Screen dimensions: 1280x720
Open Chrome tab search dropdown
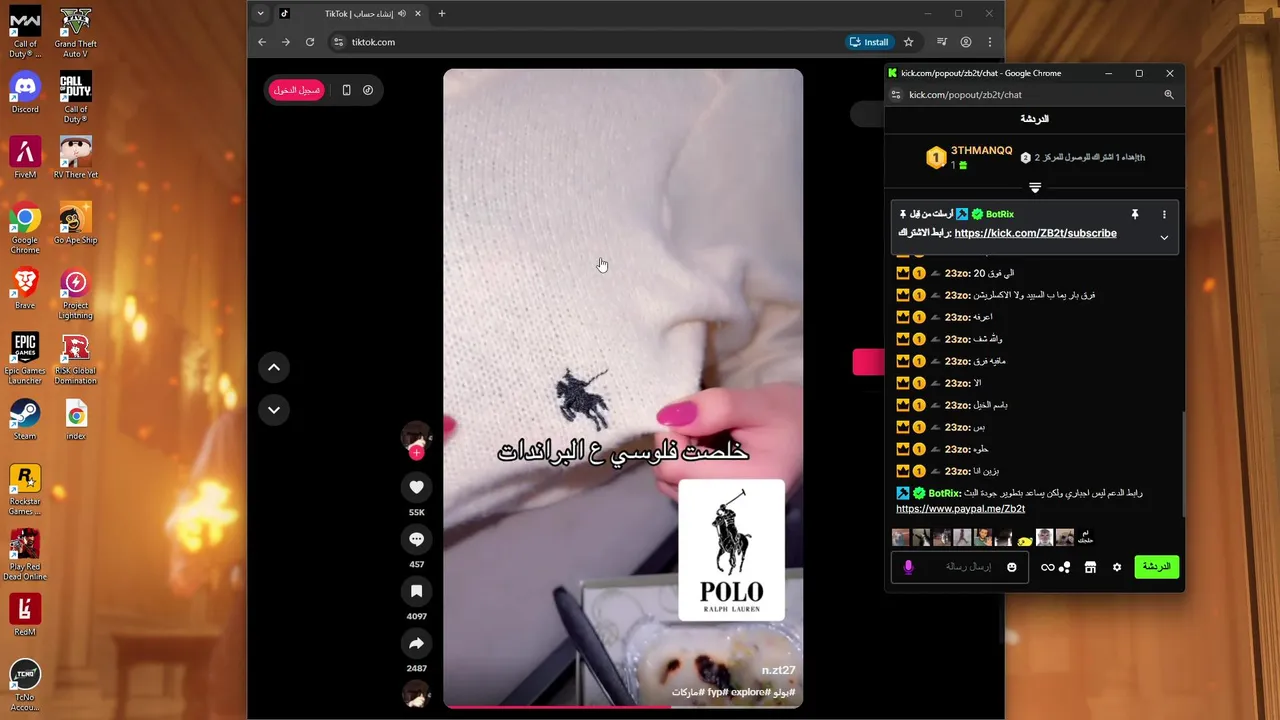[x=260, y=14]
